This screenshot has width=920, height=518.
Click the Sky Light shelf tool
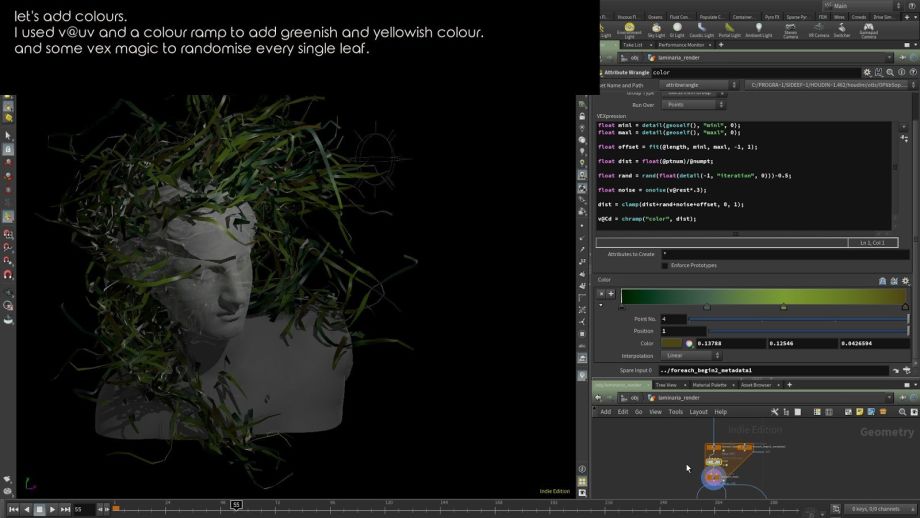[656, 30]
